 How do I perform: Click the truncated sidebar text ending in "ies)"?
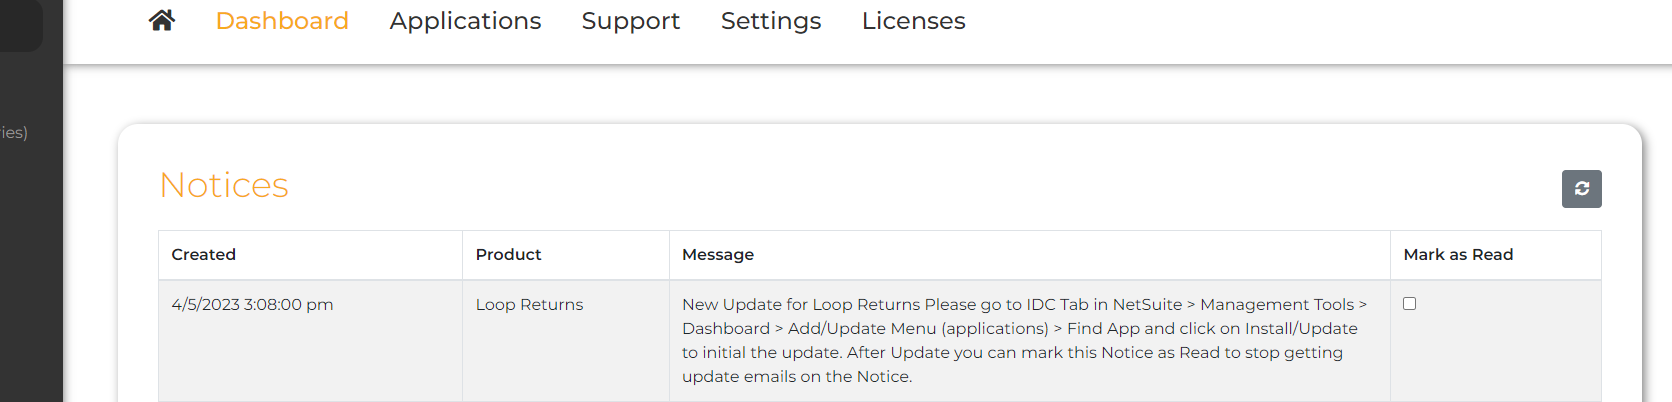tap(14, 133)
